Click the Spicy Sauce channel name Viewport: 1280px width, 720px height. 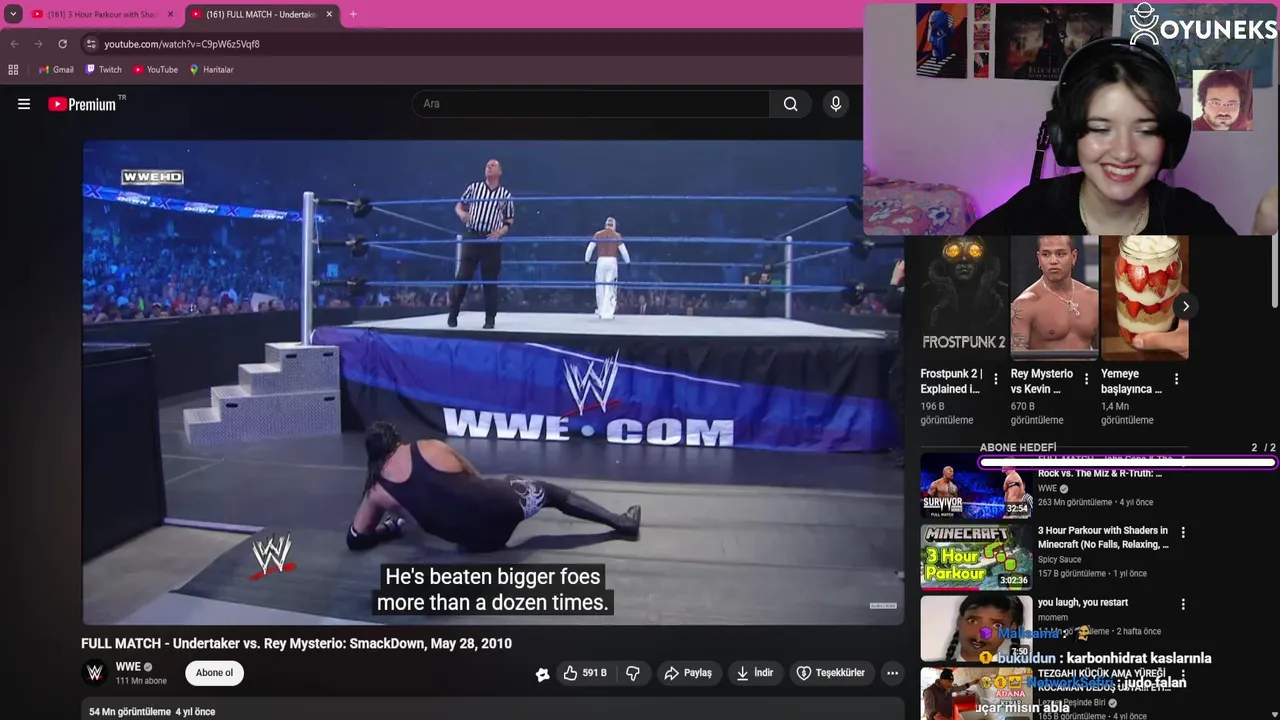[1059, 560]
